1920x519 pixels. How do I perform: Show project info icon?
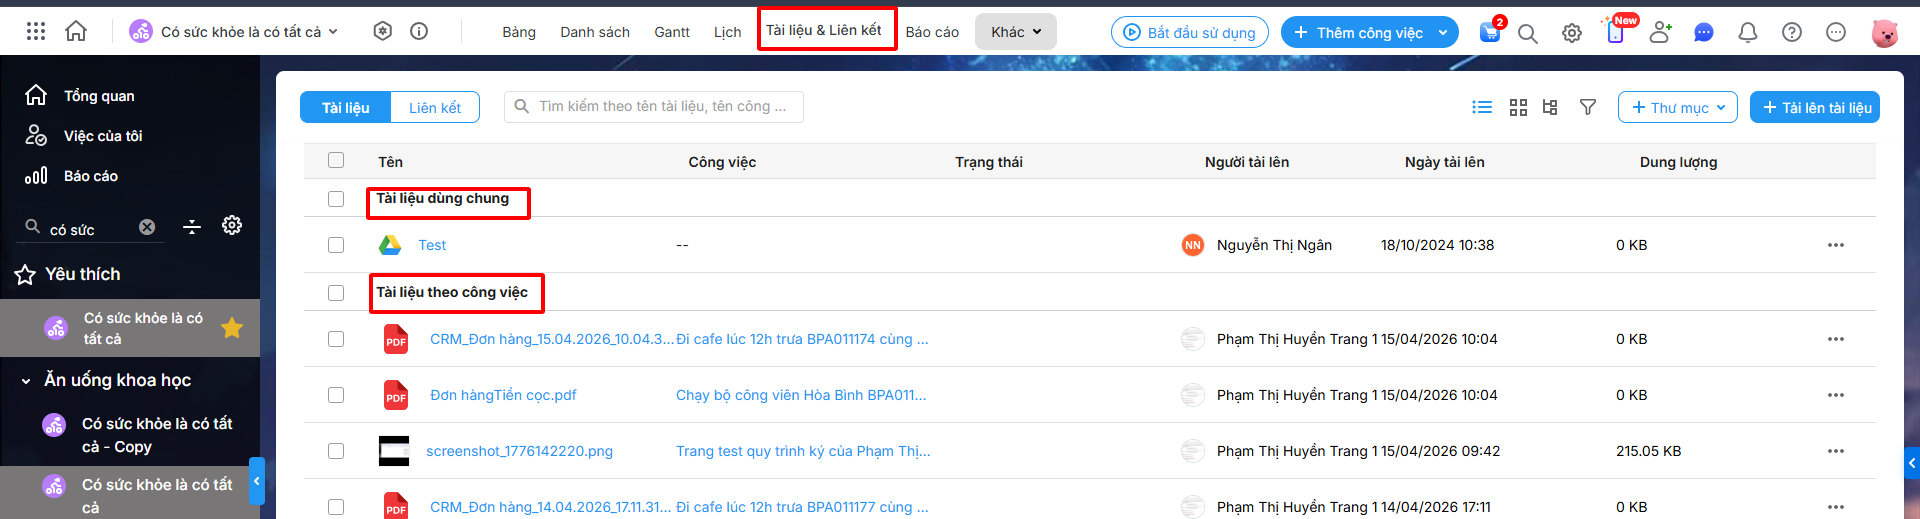click(419, 32)
